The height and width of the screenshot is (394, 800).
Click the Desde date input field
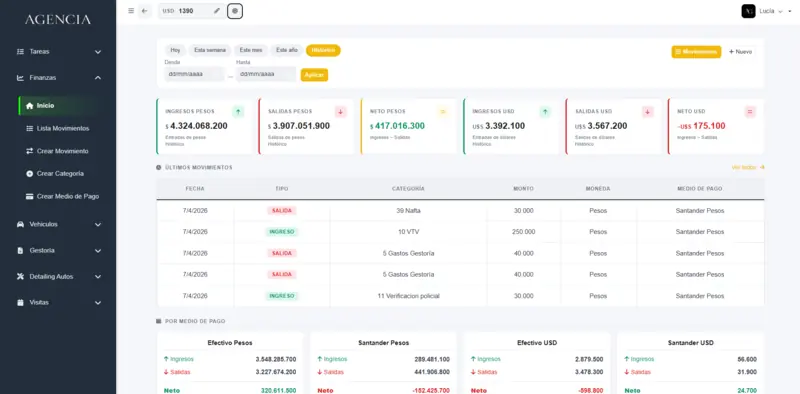194,74
